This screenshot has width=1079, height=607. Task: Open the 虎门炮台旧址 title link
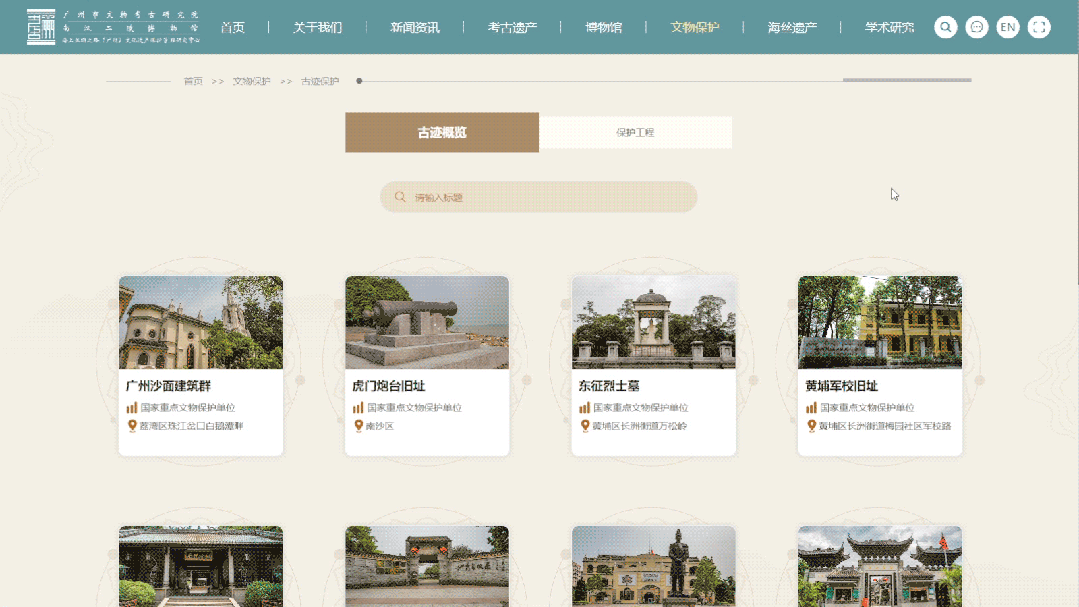click(389, 386)
